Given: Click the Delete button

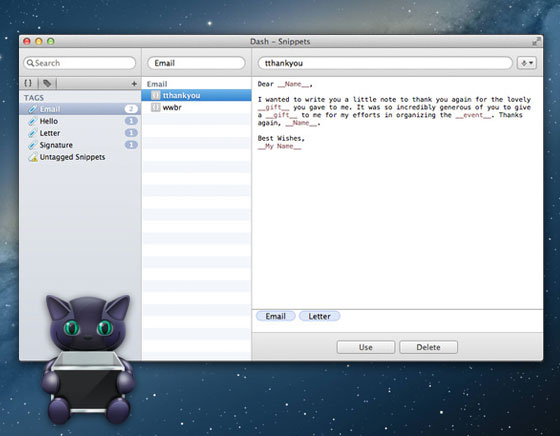Looking at the screenshot, I should pyautogui.click(x=428, y=347).
